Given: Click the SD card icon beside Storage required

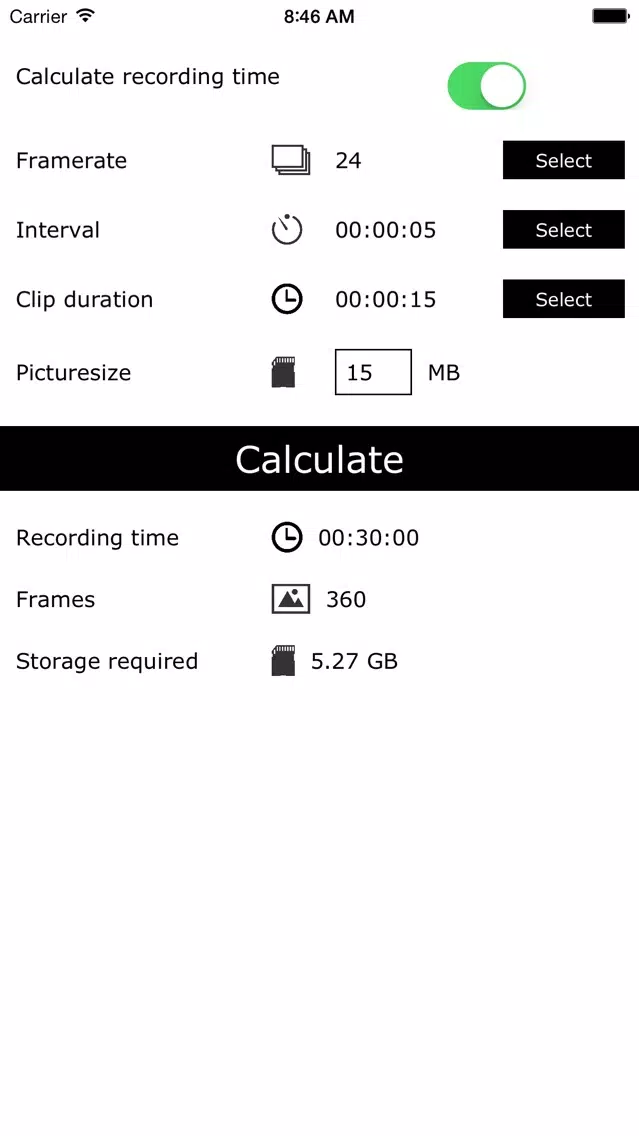Looking at the screenshot, I should pos(283,661).
